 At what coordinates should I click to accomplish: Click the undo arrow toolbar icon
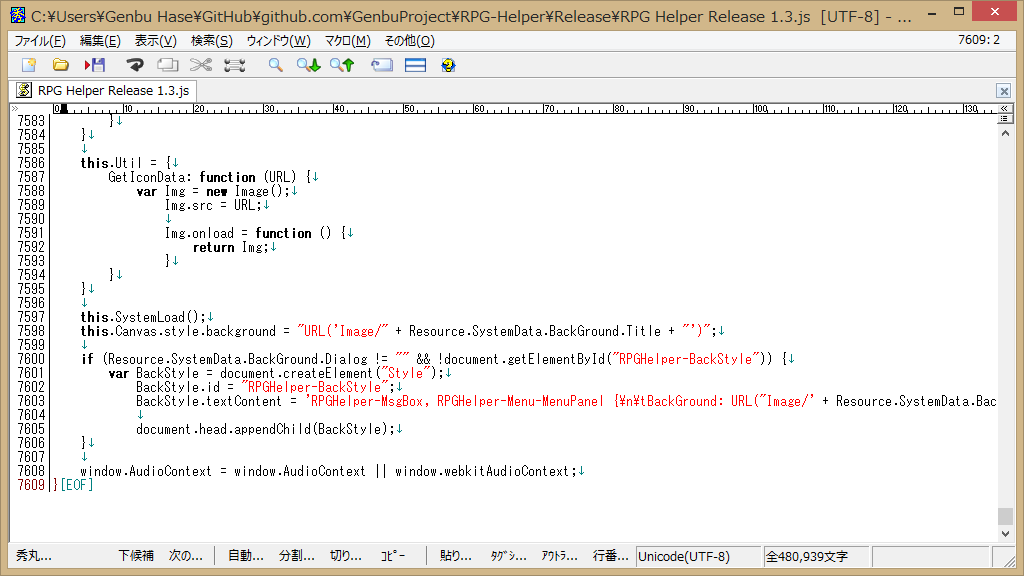134,65
